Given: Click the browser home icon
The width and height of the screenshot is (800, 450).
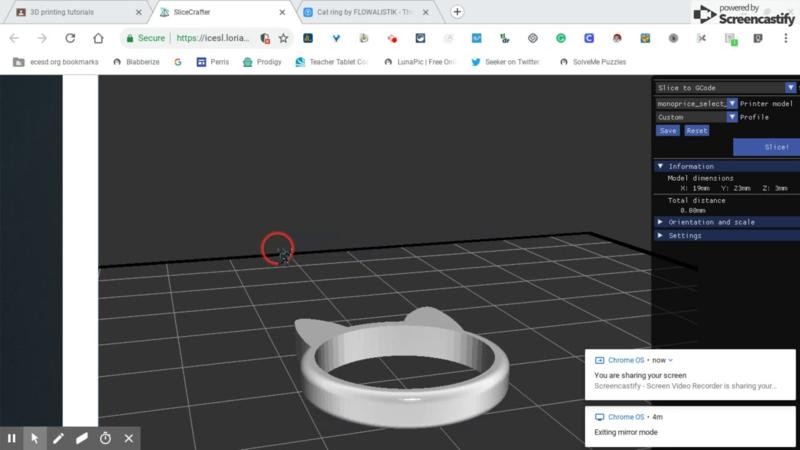Looking at the screenshot, I should (x=99, y=38).
